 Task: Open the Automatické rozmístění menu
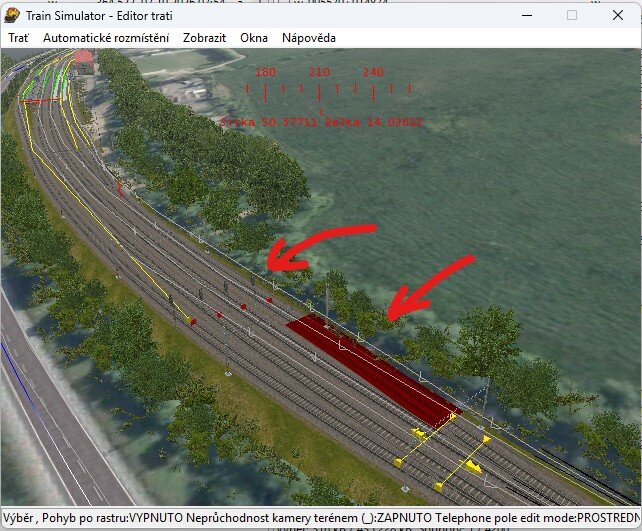click(106, 38)
